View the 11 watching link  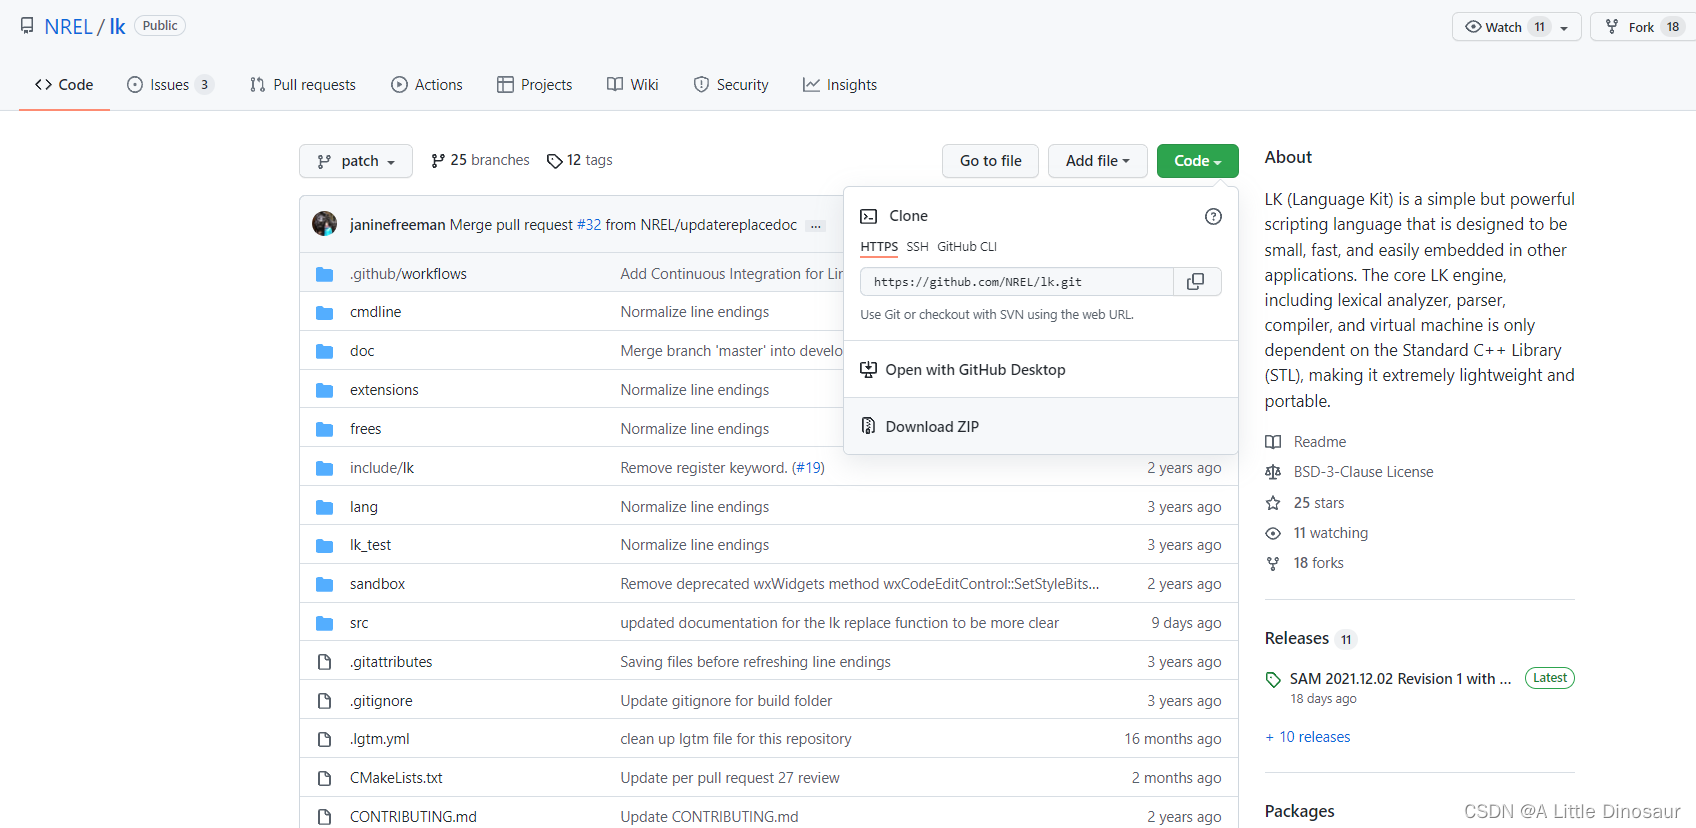click(x=1330, y=533)
